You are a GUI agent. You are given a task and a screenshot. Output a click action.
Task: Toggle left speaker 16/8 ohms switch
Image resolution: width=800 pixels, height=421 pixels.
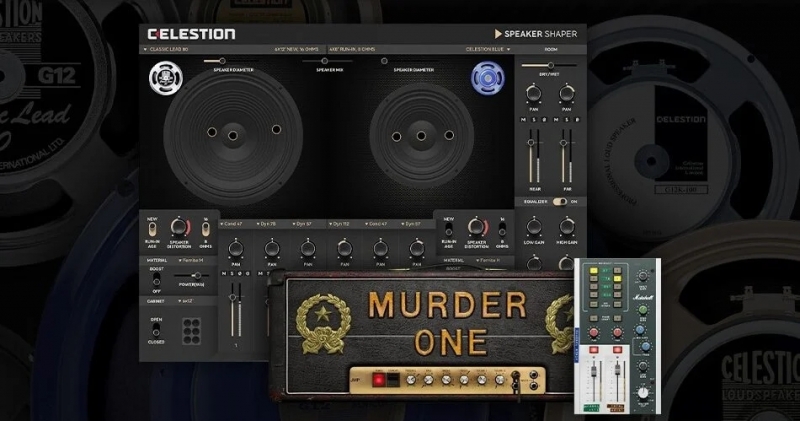(206, 230)
